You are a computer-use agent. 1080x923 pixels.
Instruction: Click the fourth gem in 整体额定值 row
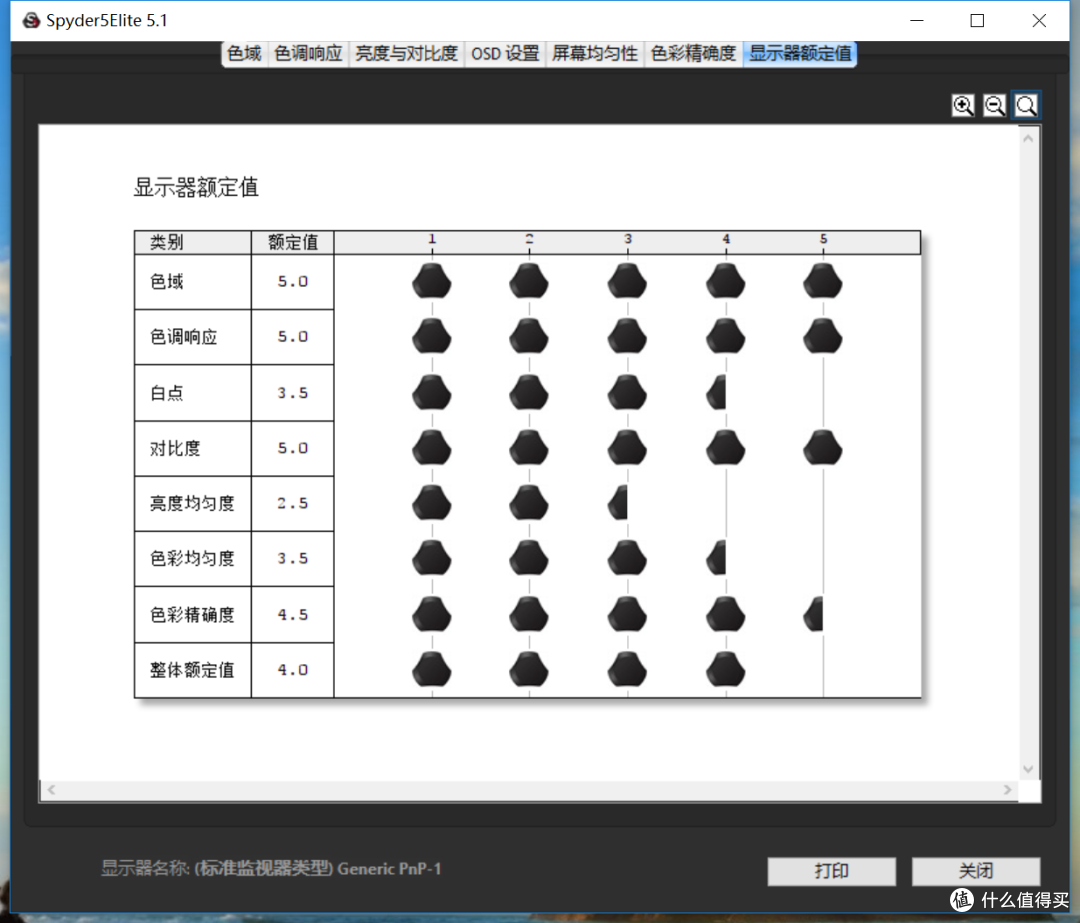725,670
